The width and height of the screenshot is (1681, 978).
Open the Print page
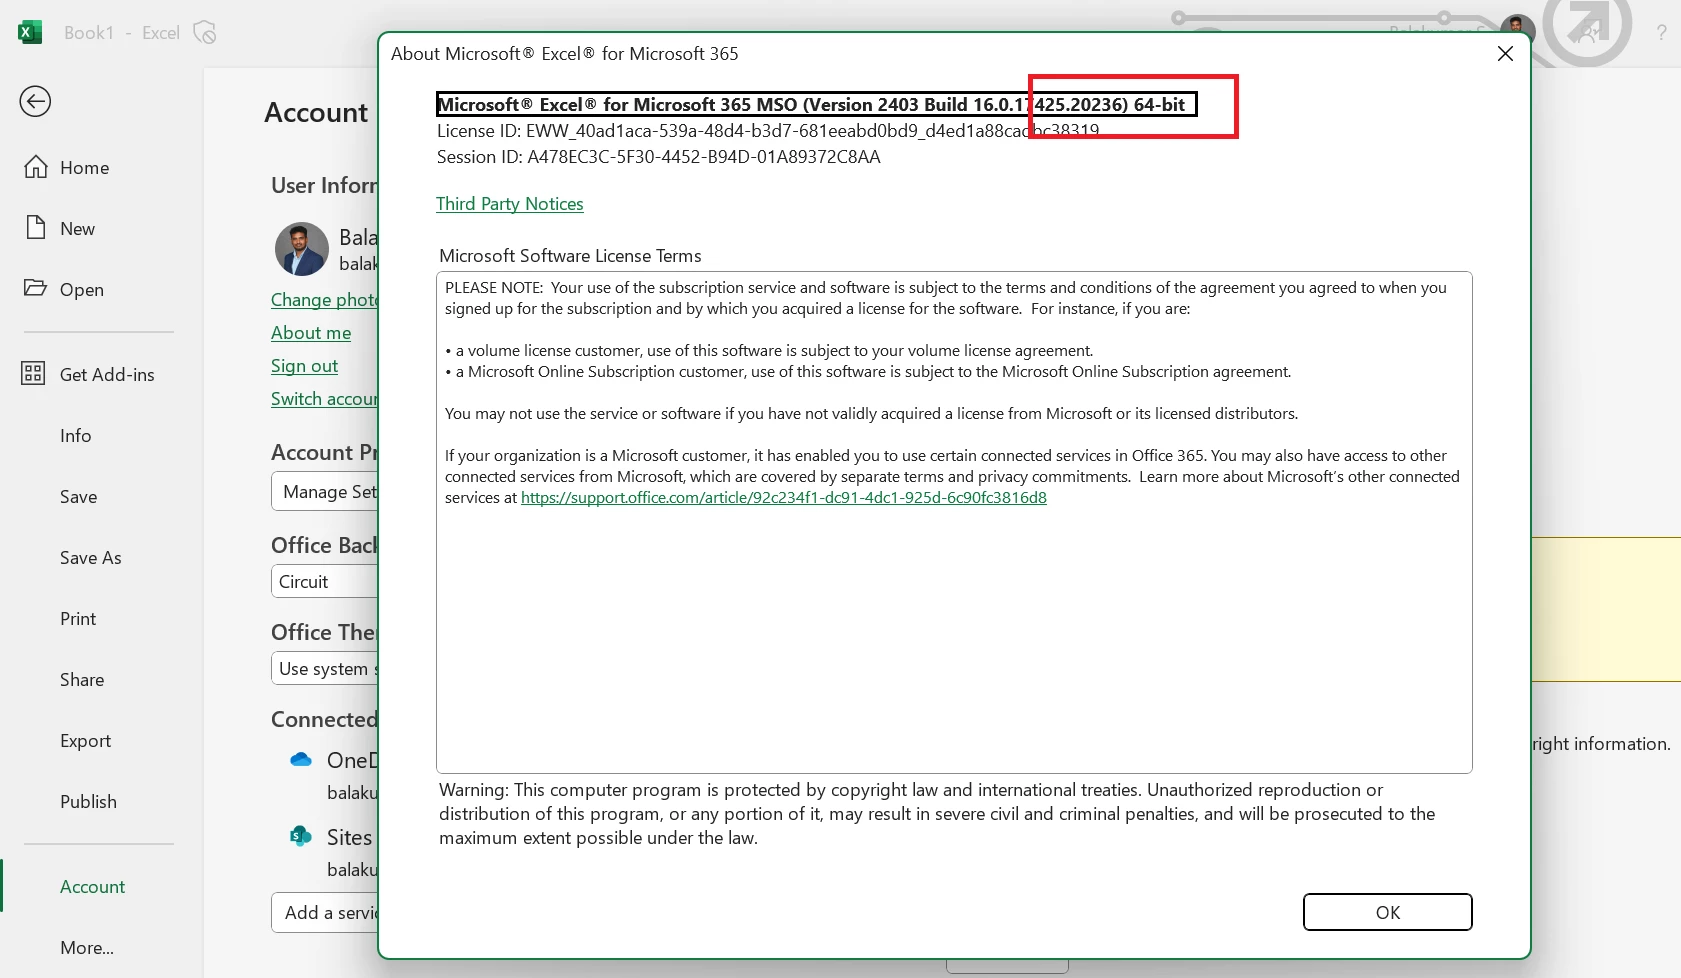point(78,619)
